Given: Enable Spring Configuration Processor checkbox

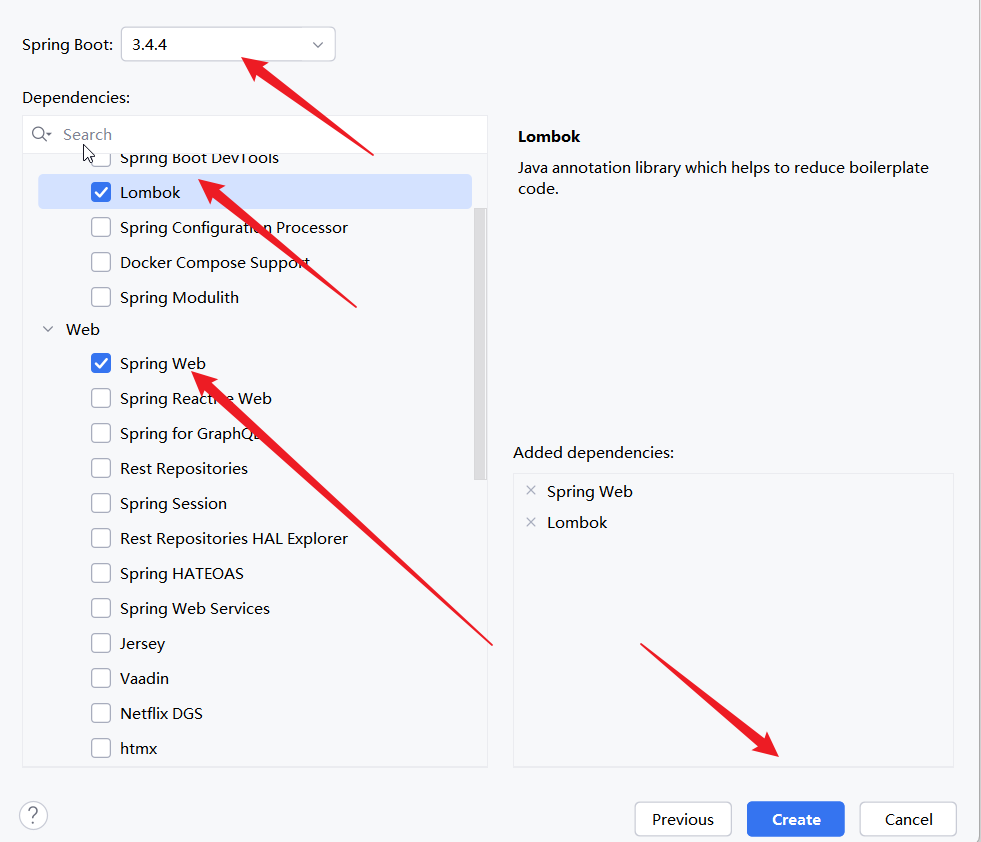Looking at the screenshot, I should click(101, 227).
